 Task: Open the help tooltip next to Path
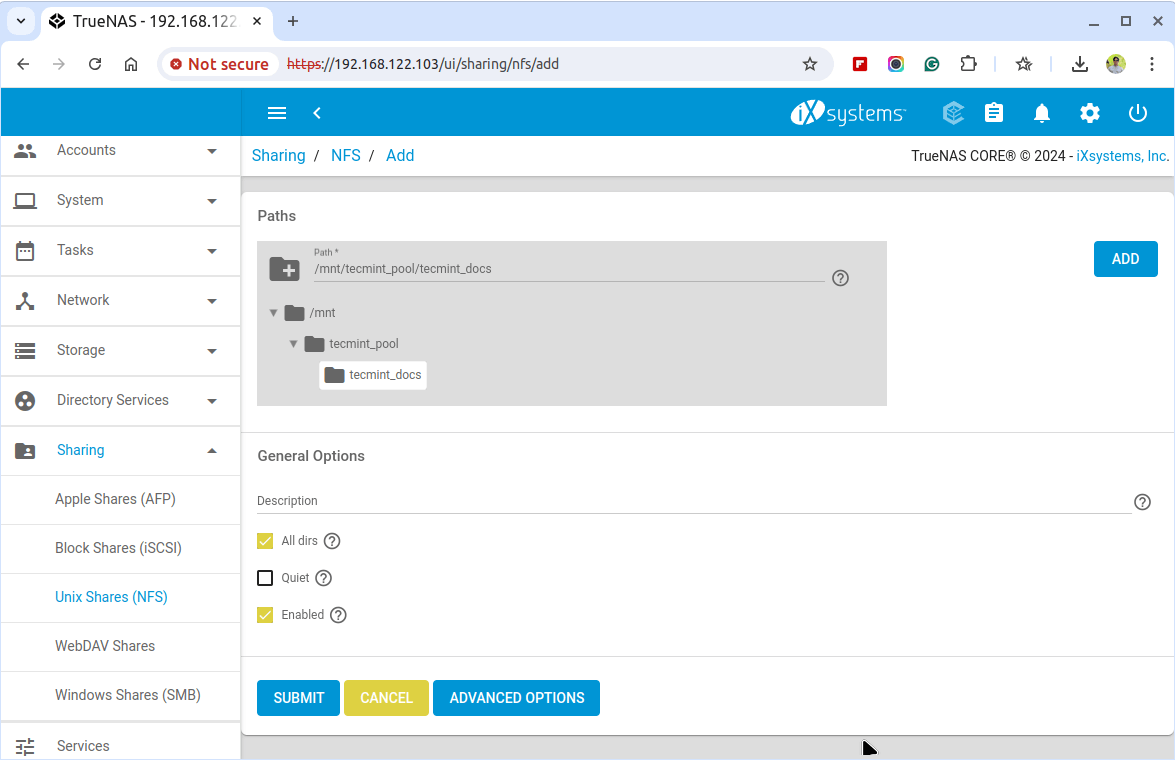pos(840,278)
